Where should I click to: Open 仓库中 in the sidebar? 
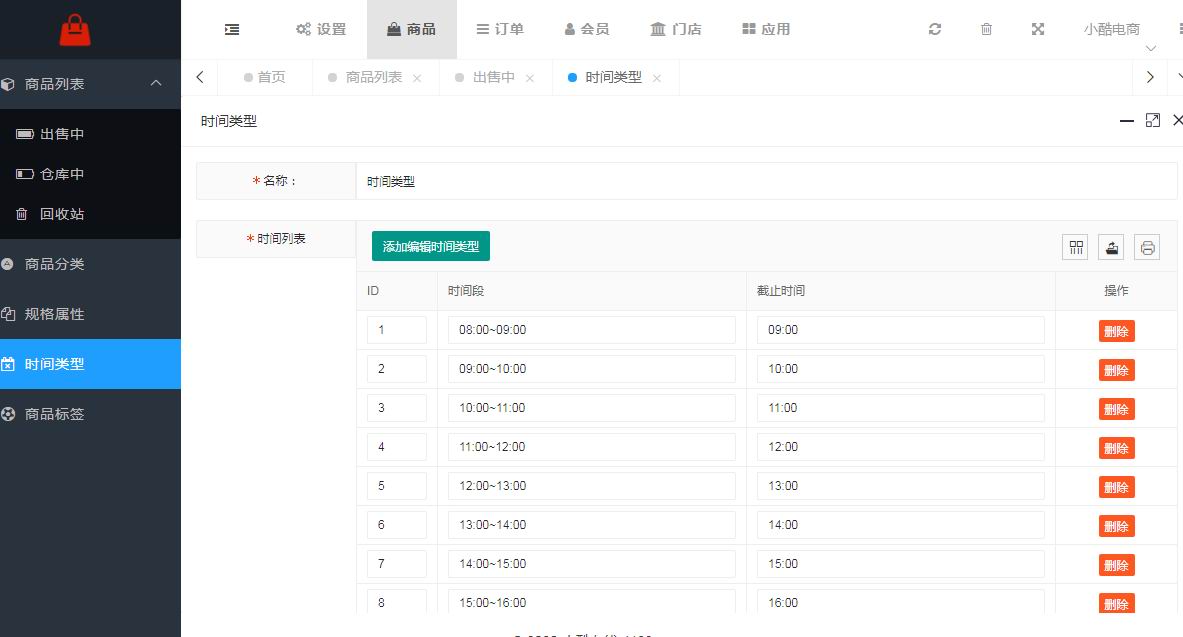[91, 174]
